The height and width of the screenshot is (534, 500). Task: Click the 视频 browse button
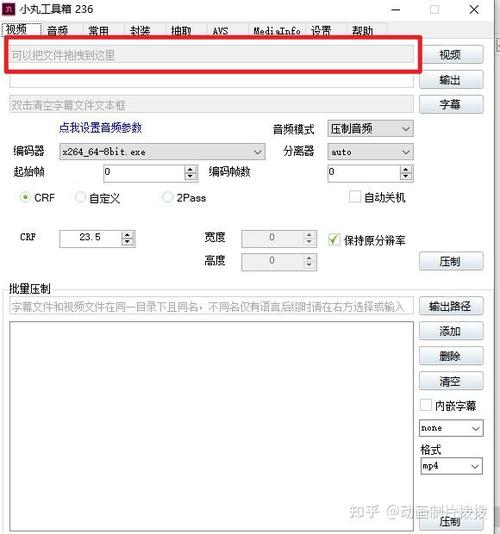(x=451, y=54)
